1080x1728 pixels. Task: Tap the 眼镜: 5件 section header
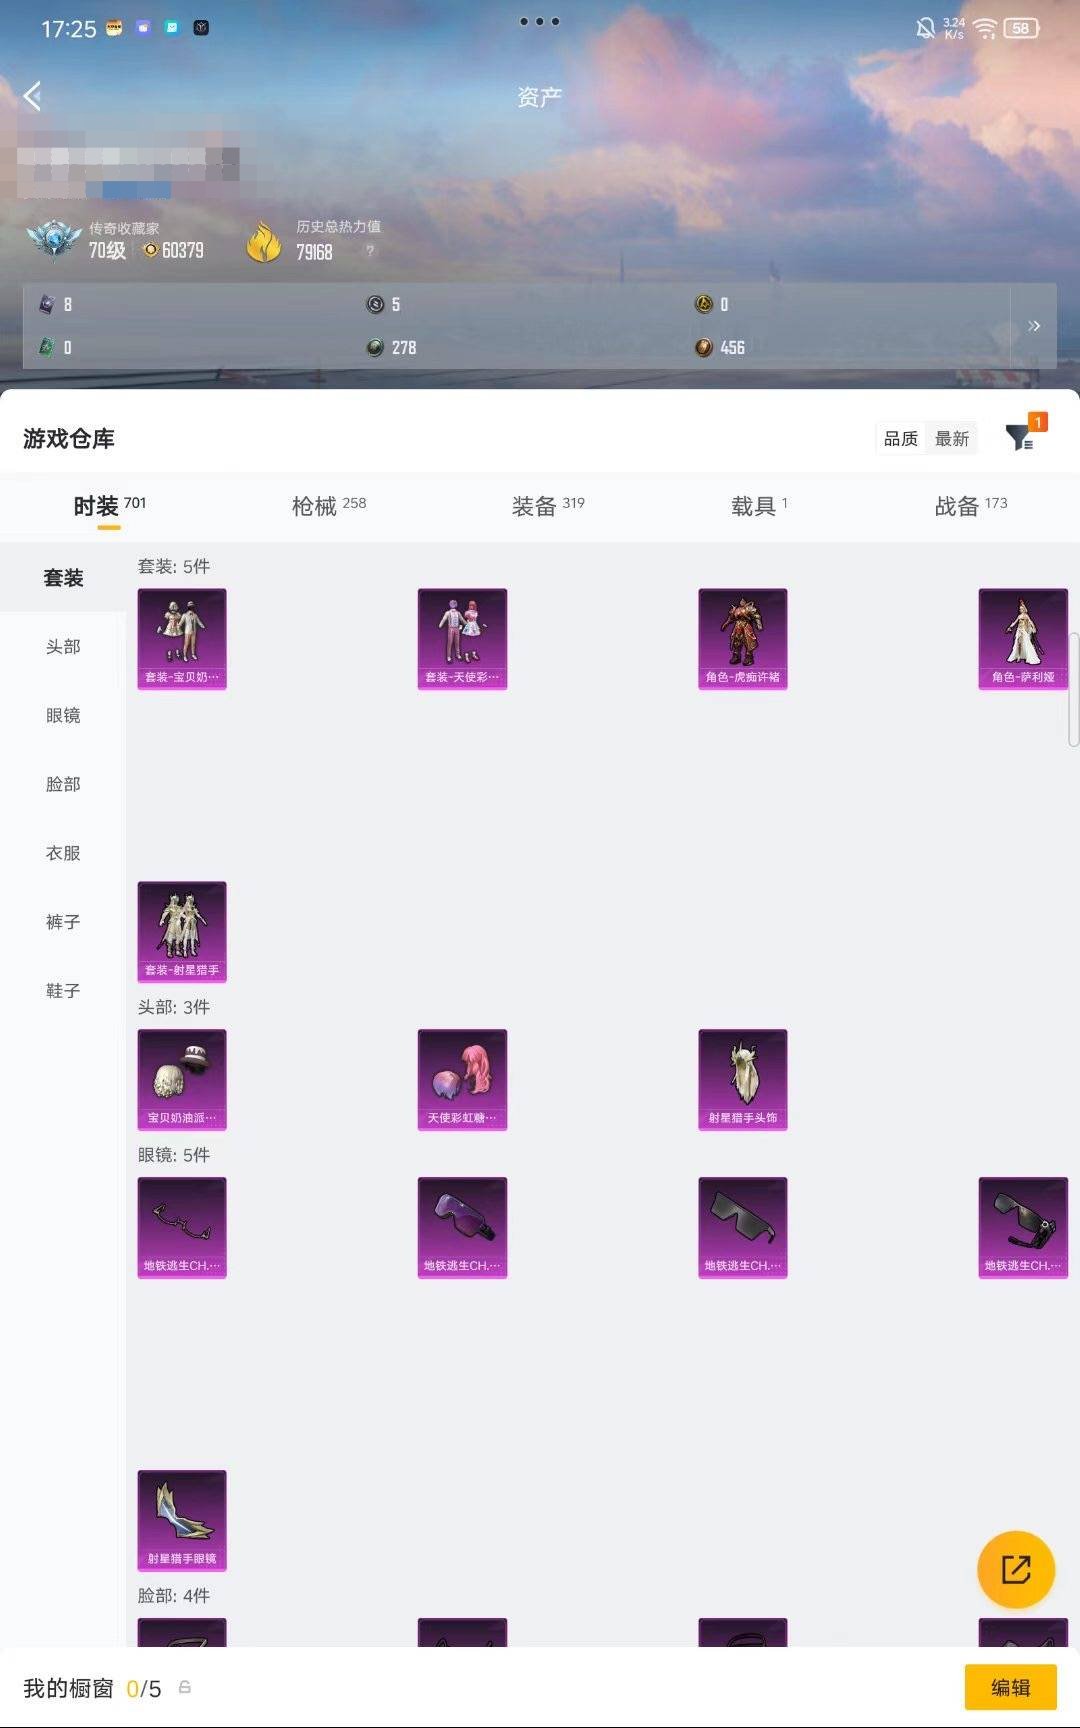tap(174, 1156)
